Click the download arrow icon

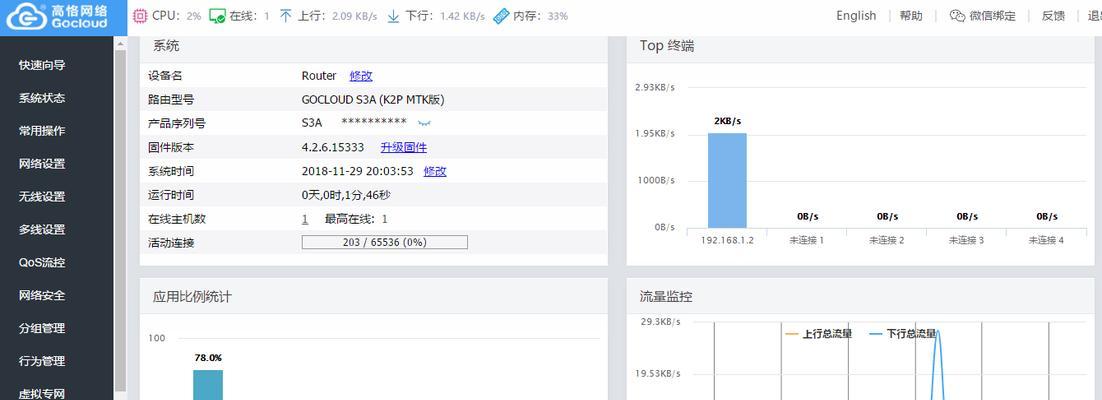coord(393,16)
